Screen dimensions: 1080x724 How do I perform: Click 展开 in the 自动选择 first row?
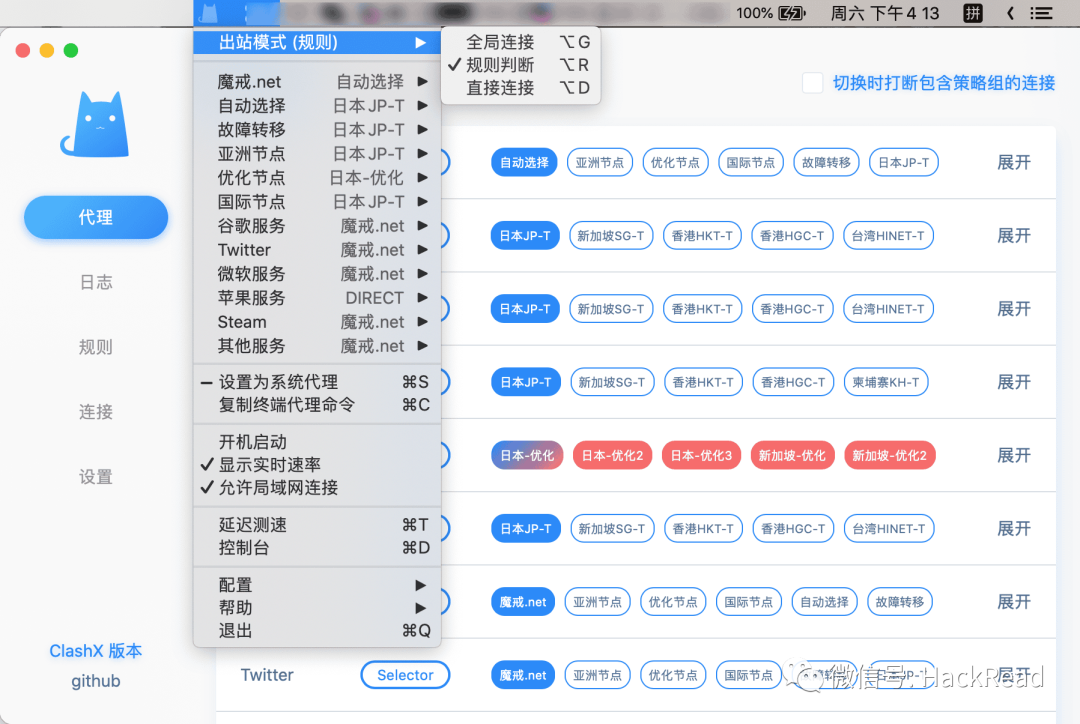click(1014, 163)
